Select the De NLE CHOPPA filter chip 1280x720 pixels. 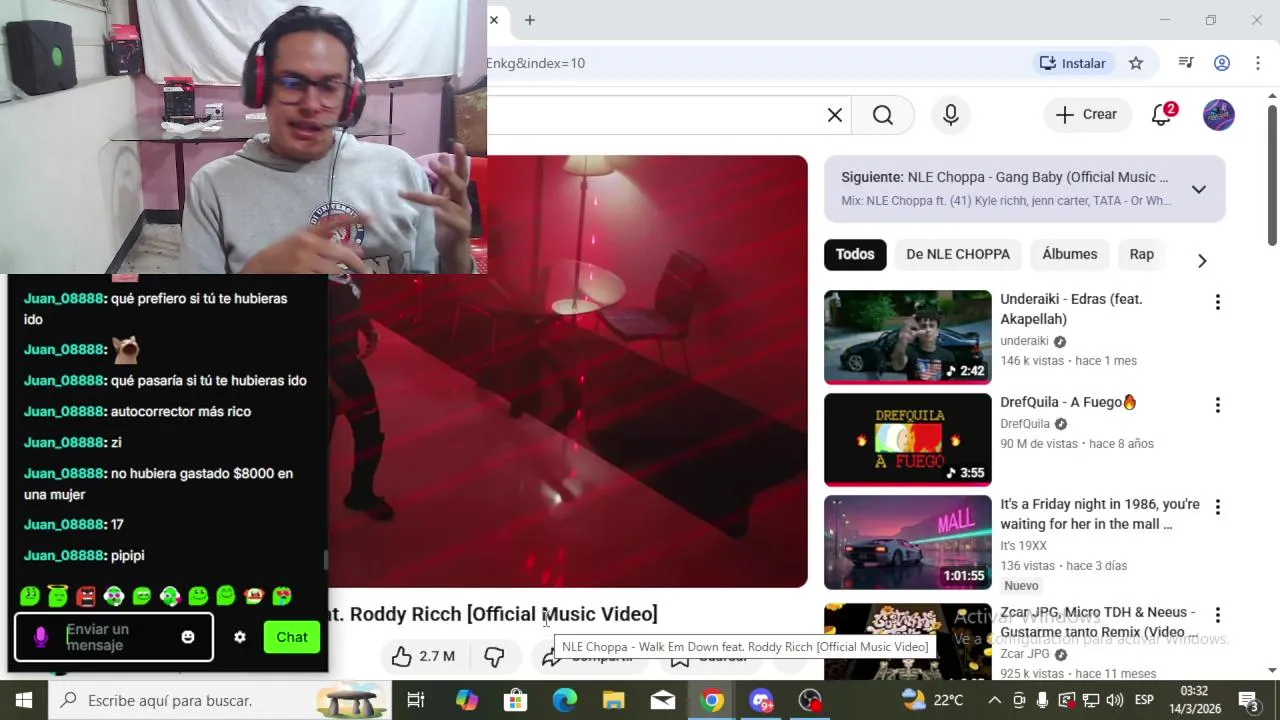click(x=958, y=254)
